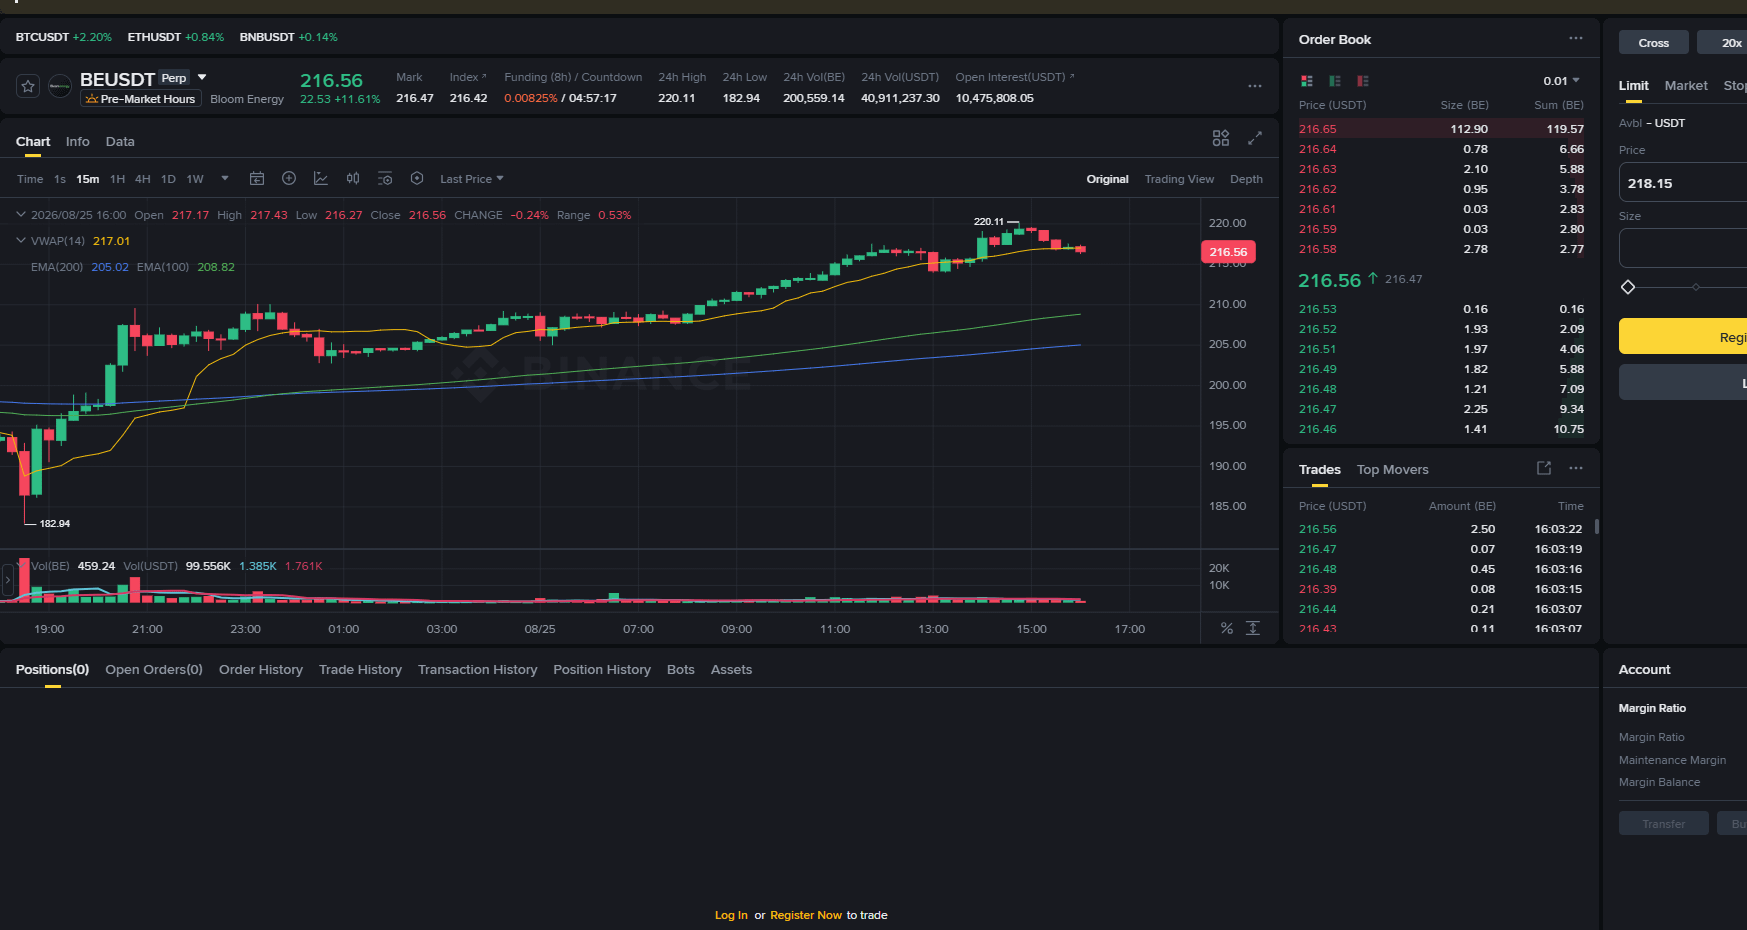Open ticker bar more options ellipsis
Viewport: 1747px width, 930px height.
pyautogui.click(x=1255, y=86)
